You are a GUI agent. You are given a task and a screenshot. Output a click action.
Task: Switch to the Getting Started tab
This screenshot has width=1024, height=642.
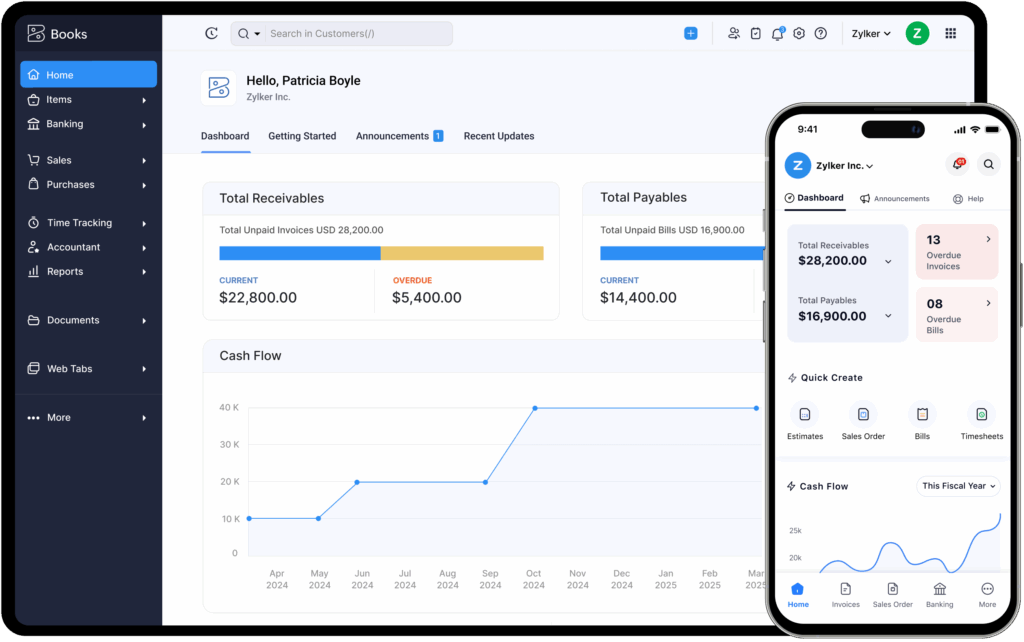pos(302,136)
